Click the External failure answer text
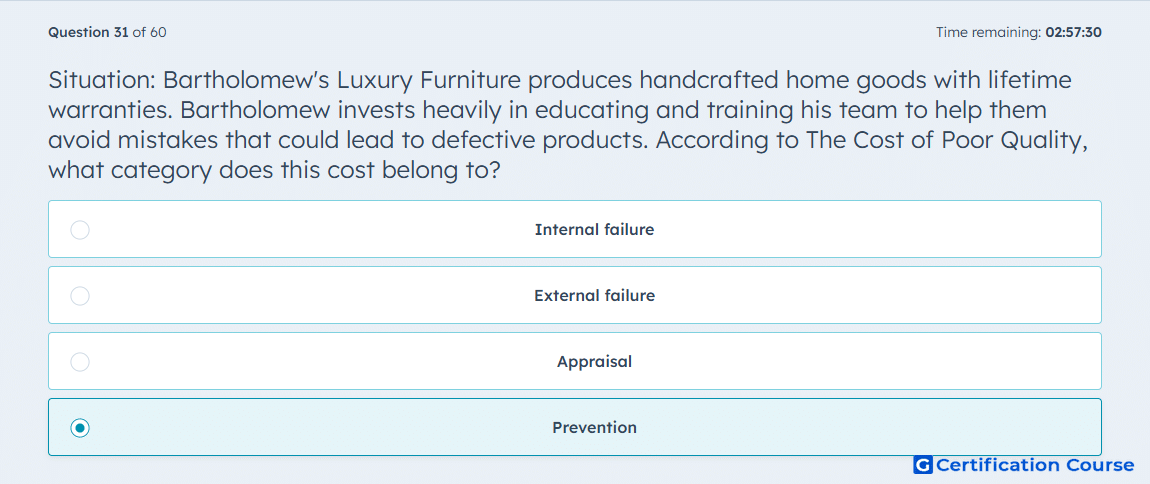The image size is (1150, 484). point(594,296)
